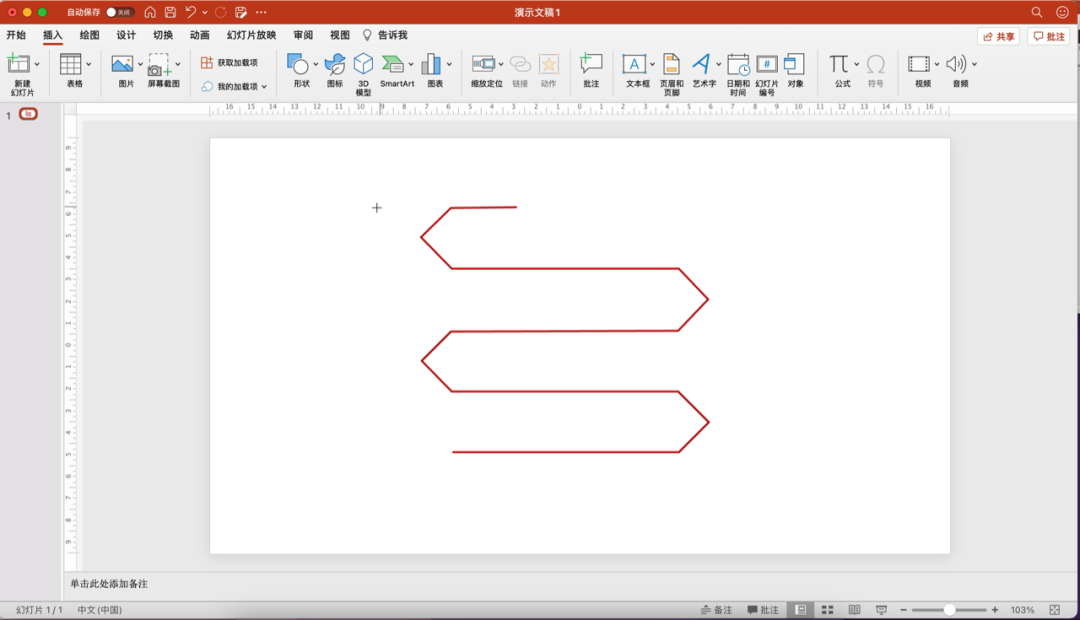Switch to the Draw (绘图) tab
This screenshot has height=620, width=1080.
click(x=90, y=35)
